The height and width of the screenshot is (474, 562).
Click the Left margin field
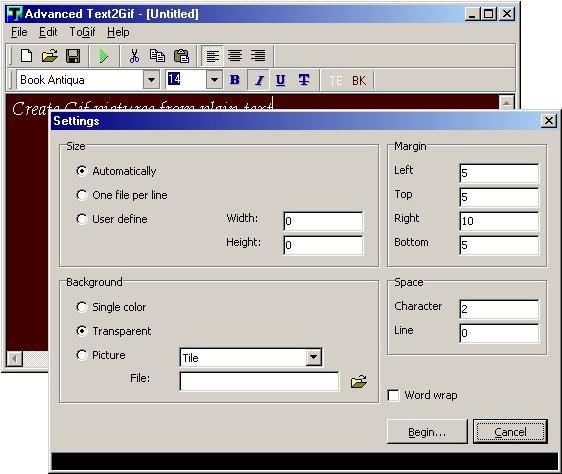pyautogui.click(x=499, y=173)
